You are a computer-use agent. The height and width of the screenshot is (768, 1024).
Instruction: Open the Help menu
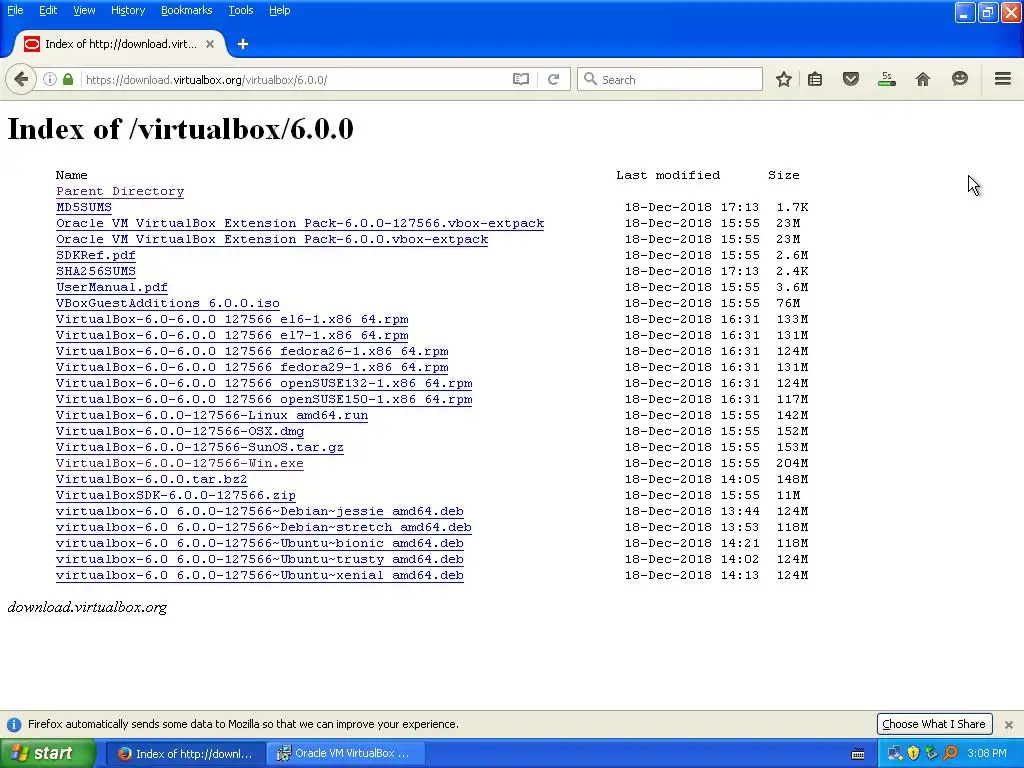280,10
